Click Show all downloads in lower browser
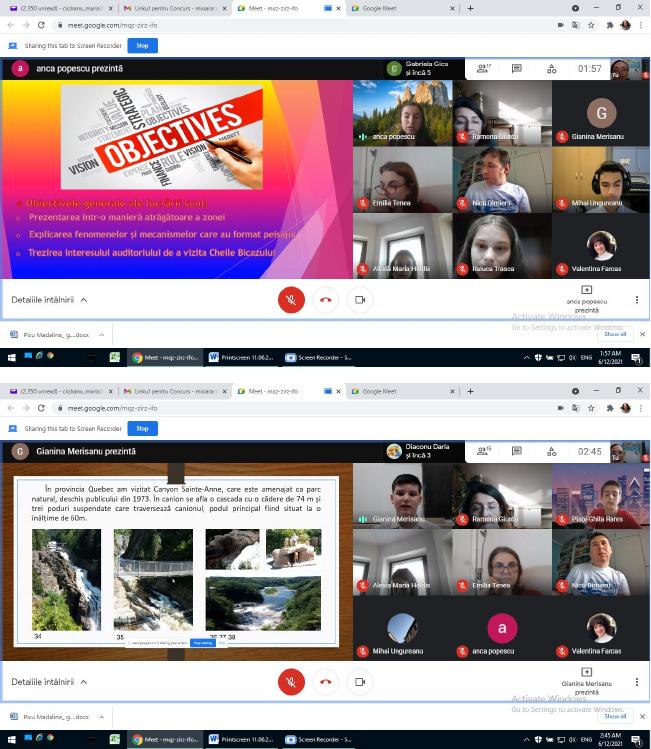The image size is (651, 749). pyautogui.click(x=615, y=717)
